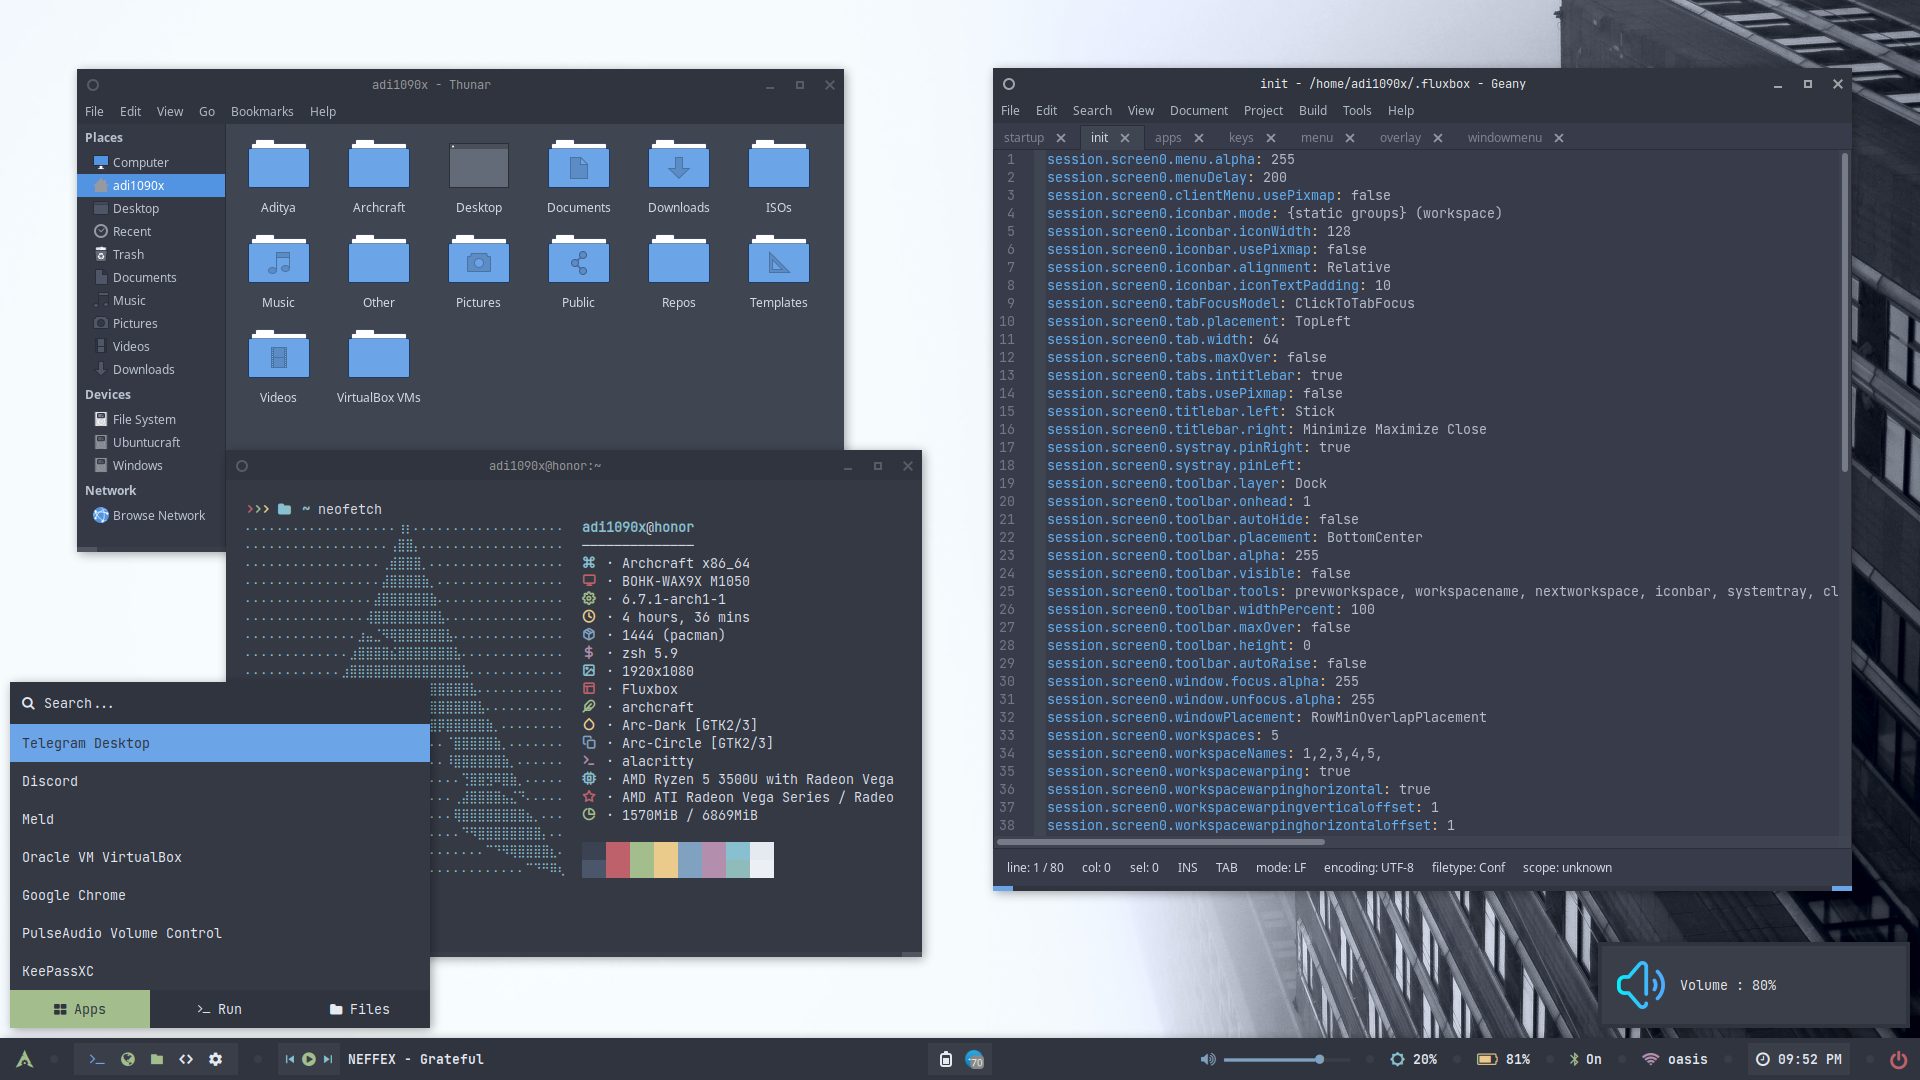
Task: Toggle Bluetooth On indicator
Action: 1585,1059
